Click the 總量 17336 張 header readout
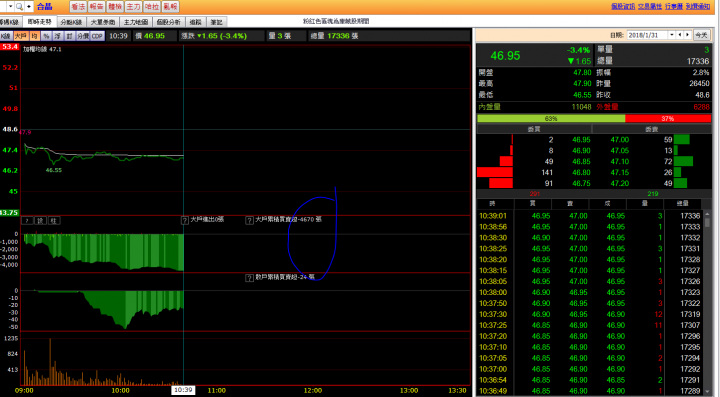 334,36
